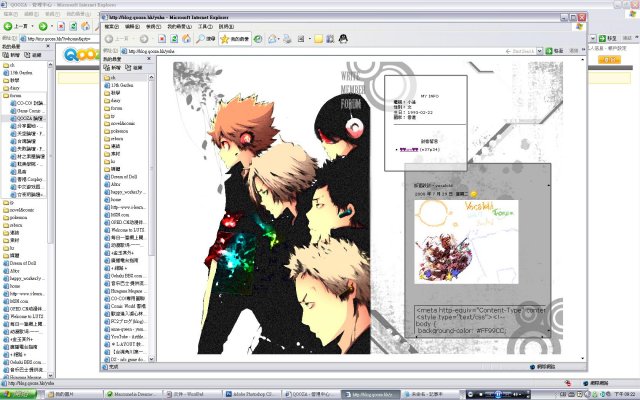This screenshot has width=640, height=400.
Task: Click the QQ penguin icon in the toolbar
Action: click(343, 39)
